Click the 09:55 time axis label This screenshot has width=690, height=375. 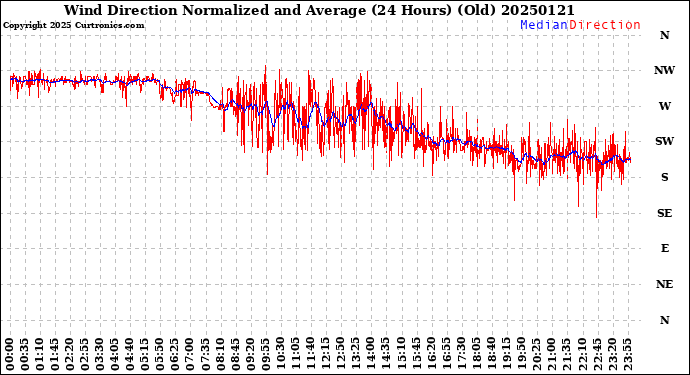coord(265,354)
